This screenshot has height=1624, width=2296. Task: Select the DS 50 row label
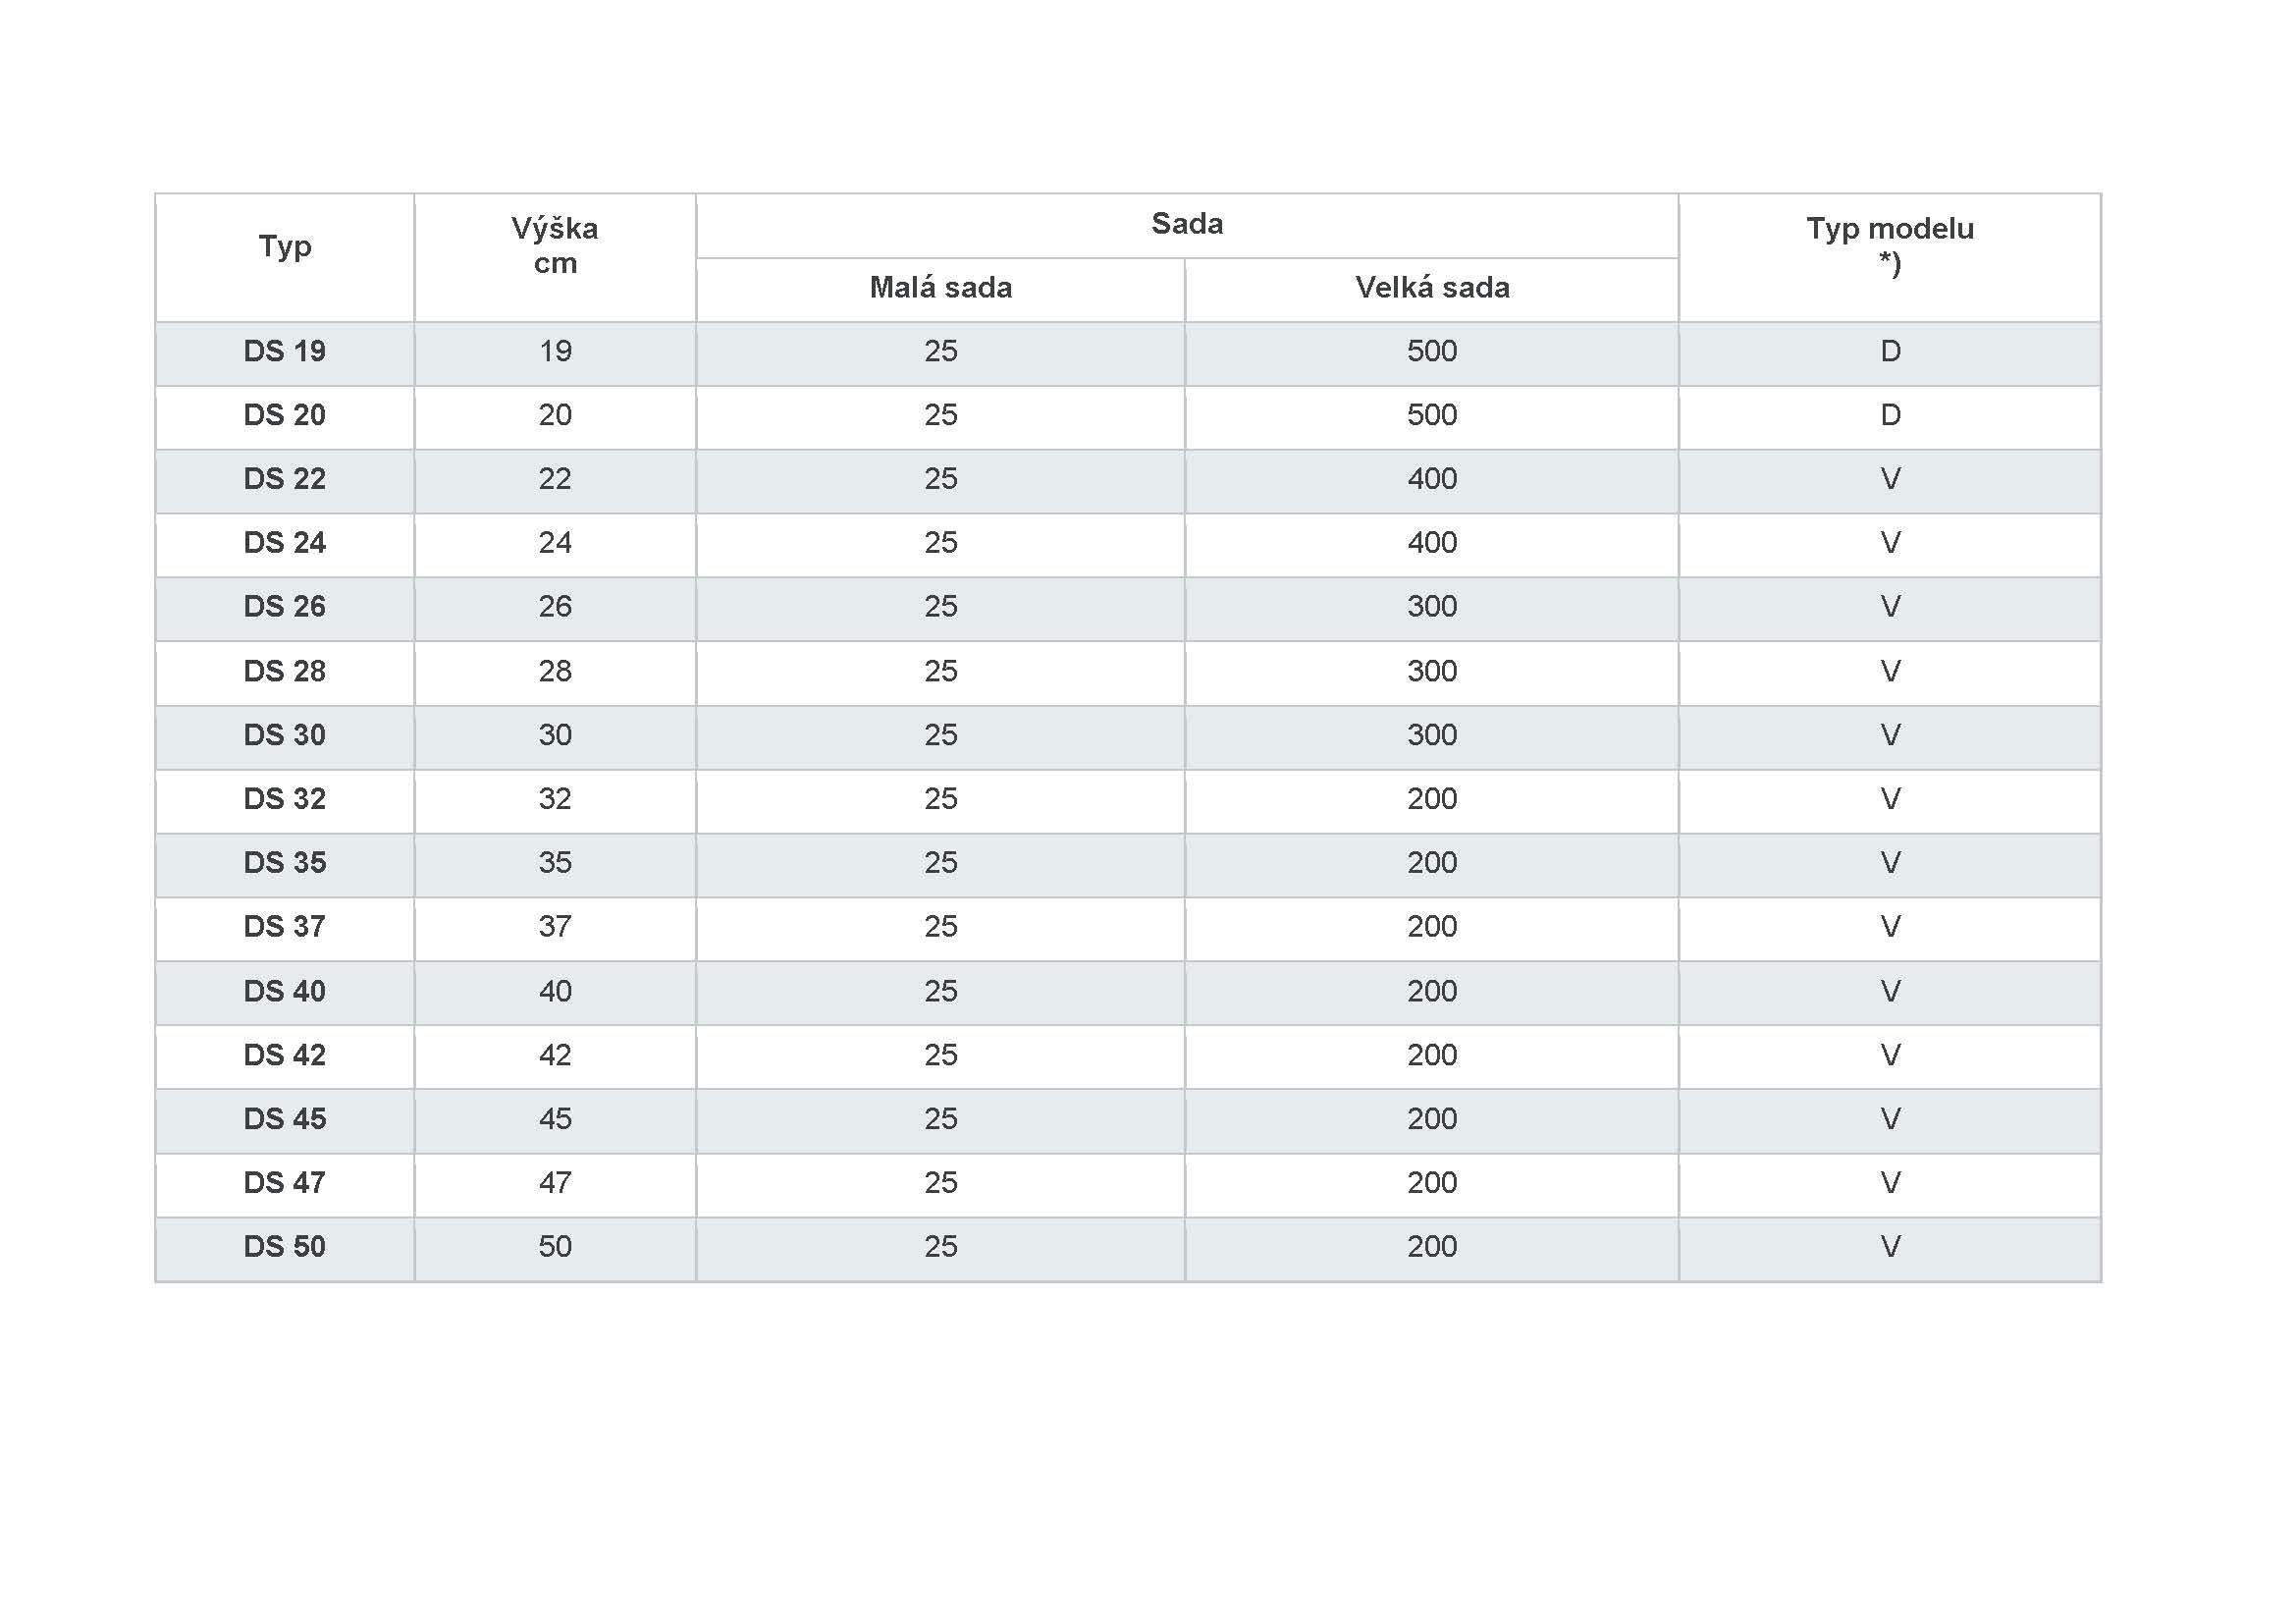pos(285,1247)
